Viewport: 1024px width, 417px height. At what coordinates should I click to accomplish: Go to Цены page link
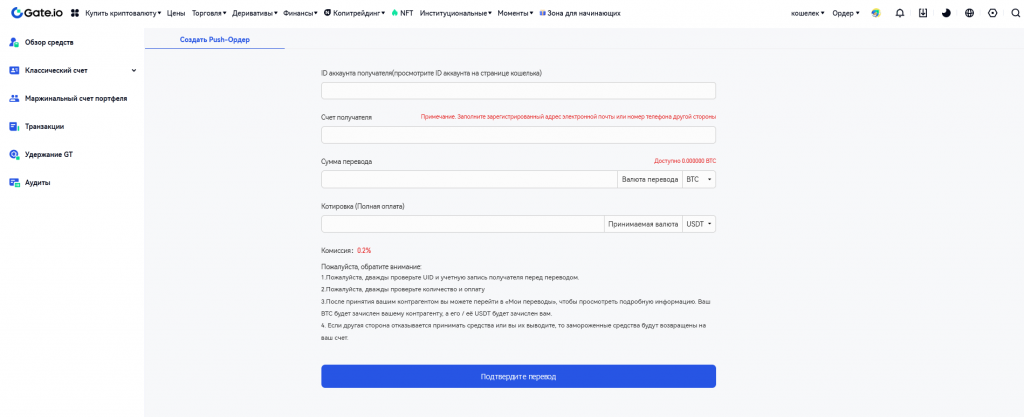click(x=176, y=13)
